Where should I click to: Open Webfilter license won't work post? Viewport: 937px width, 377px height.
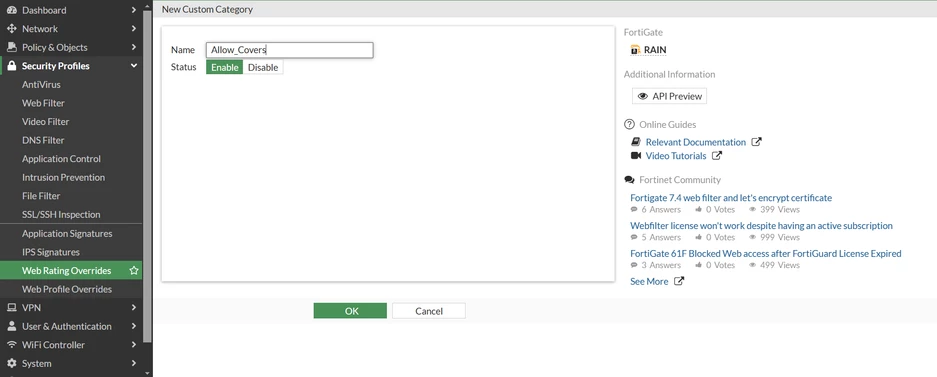[761, 226]
